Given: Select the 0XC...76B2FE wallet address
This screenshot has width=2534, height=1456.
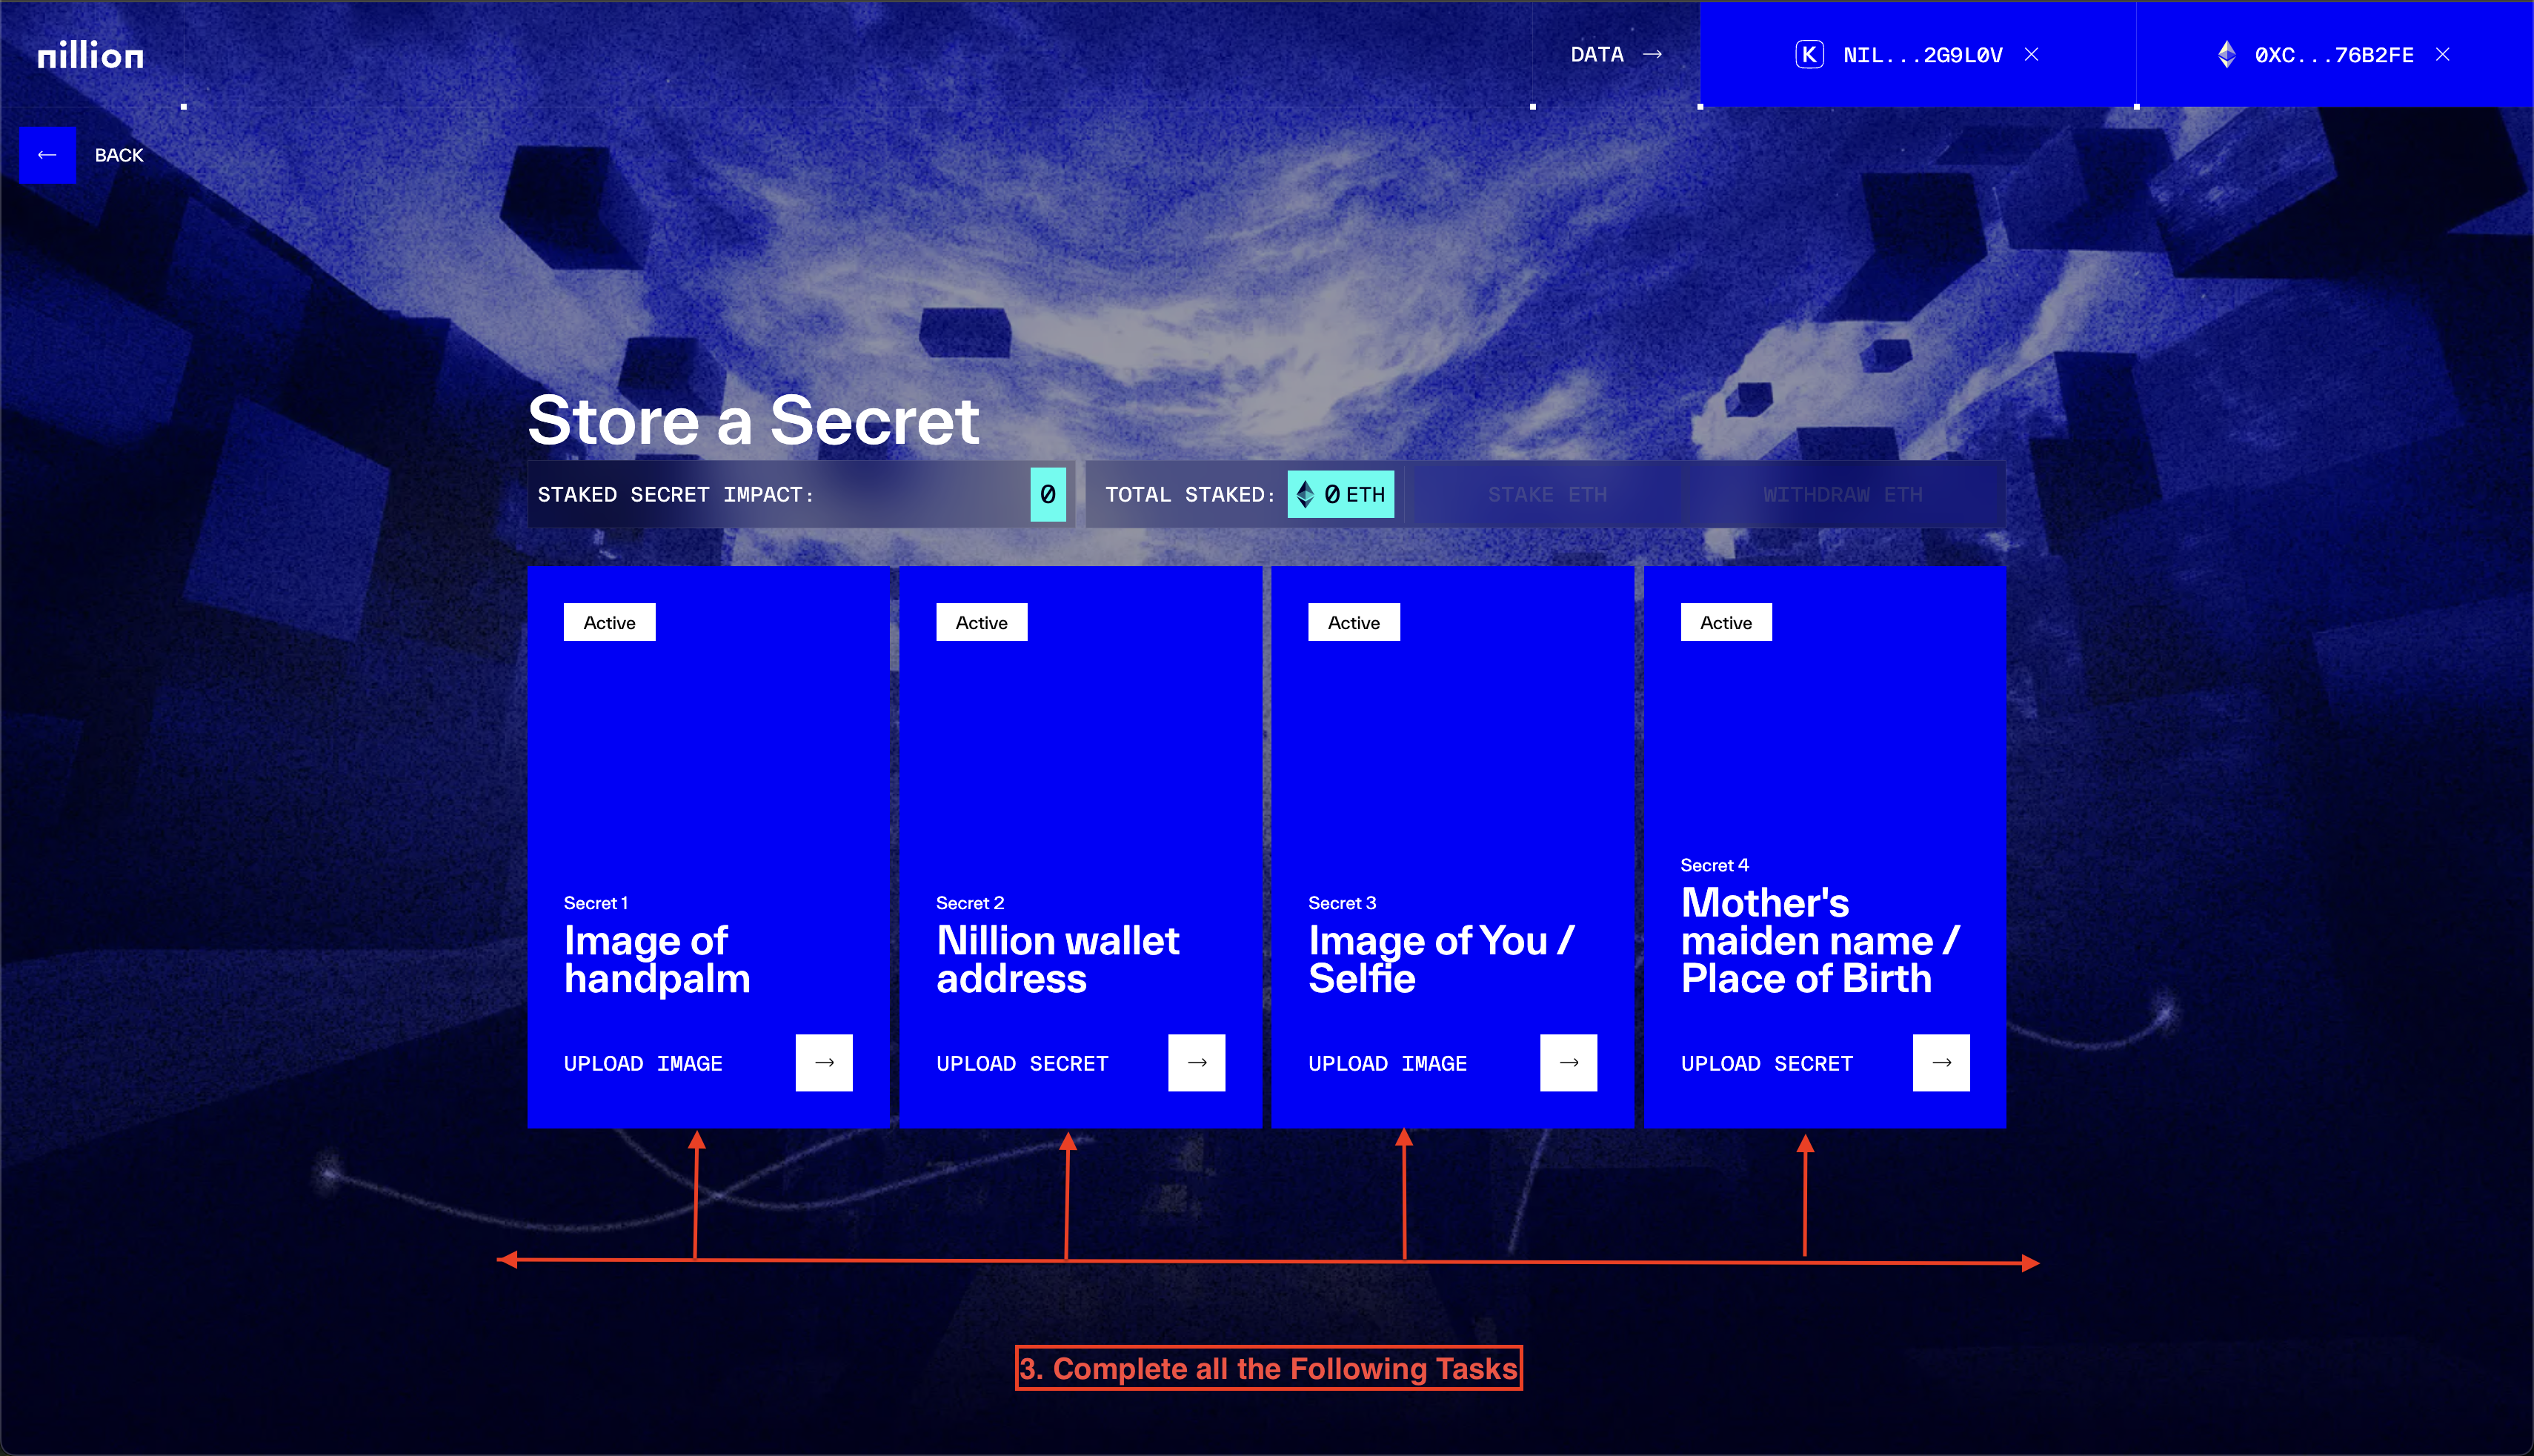Looking at the screenshot, I should (2333, 55).
